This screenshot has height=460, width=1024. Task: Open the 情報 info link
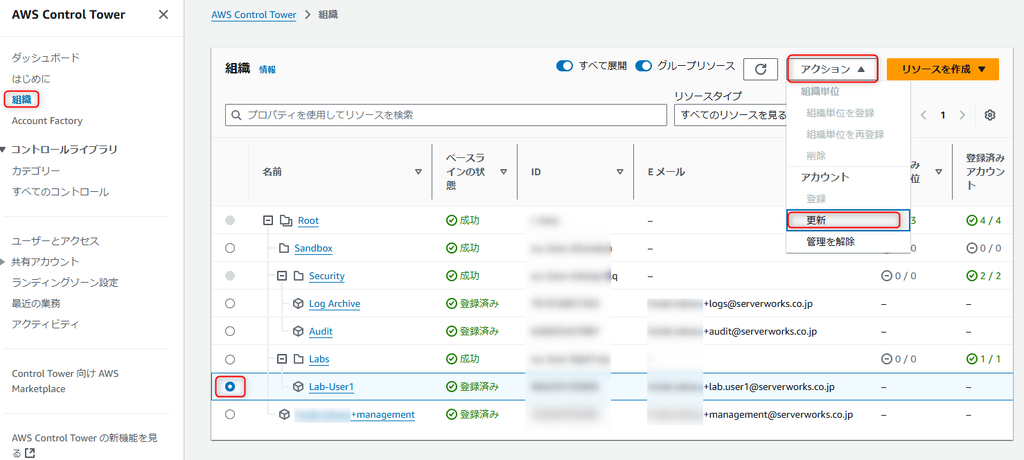tap(267, 69)
